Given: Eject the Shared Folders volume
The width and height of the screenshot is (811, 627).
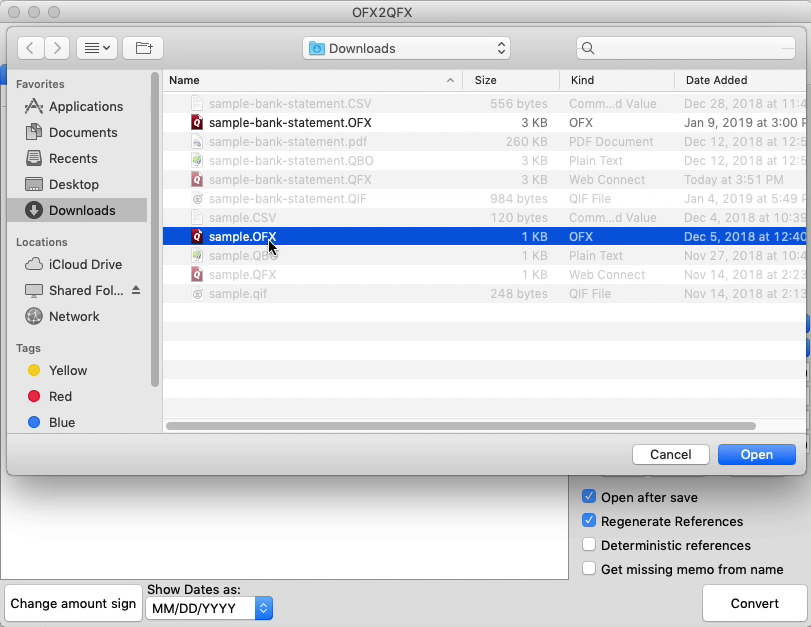Looking at the screenshot, I should [136, 290].
